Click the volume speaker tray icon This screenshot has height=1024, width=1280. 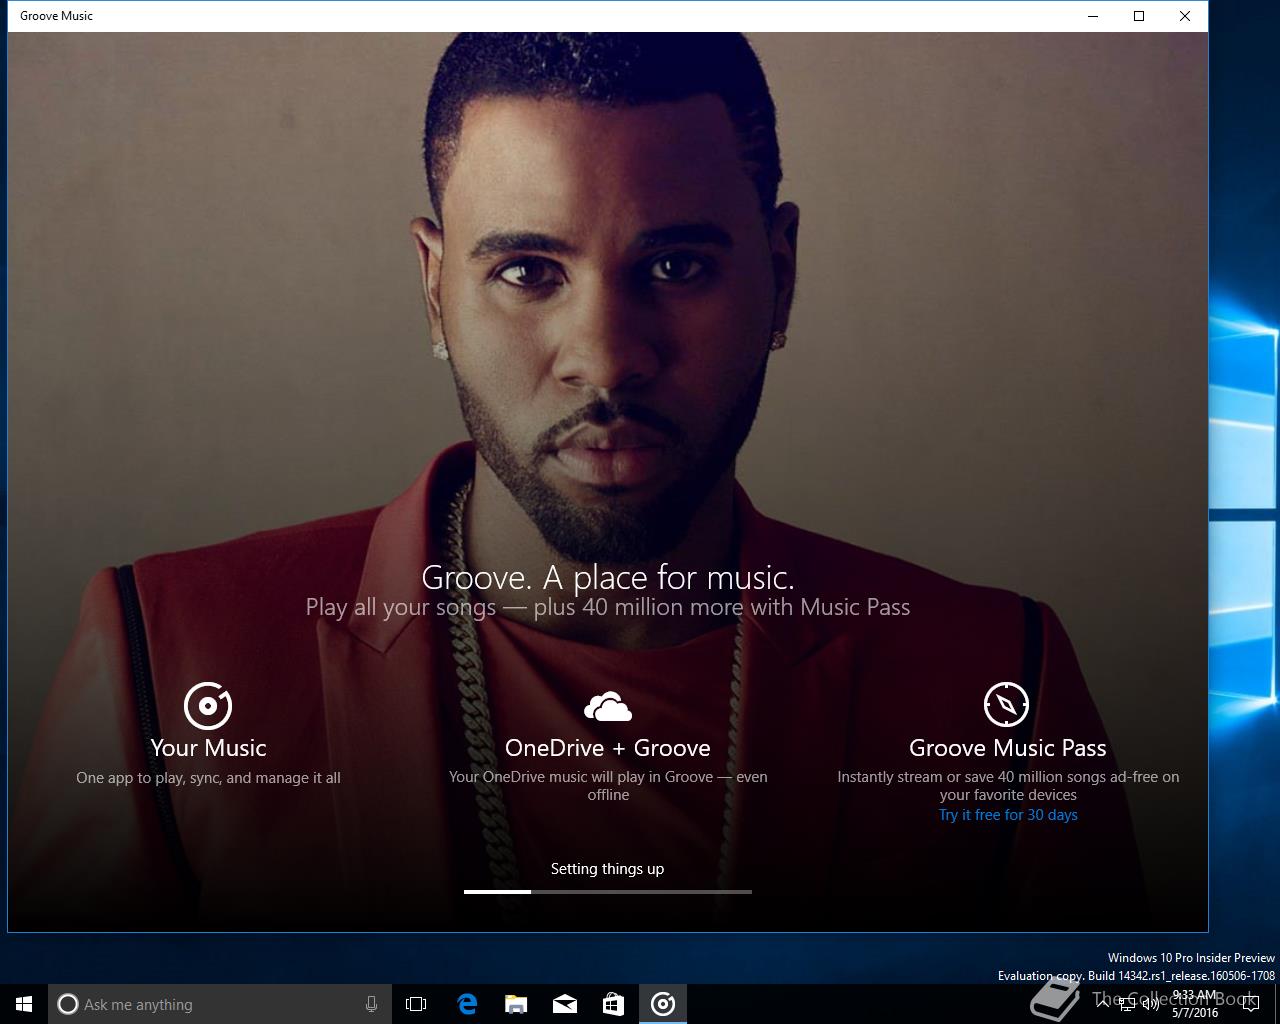pyautogui.click(x=1151, y=1004)
